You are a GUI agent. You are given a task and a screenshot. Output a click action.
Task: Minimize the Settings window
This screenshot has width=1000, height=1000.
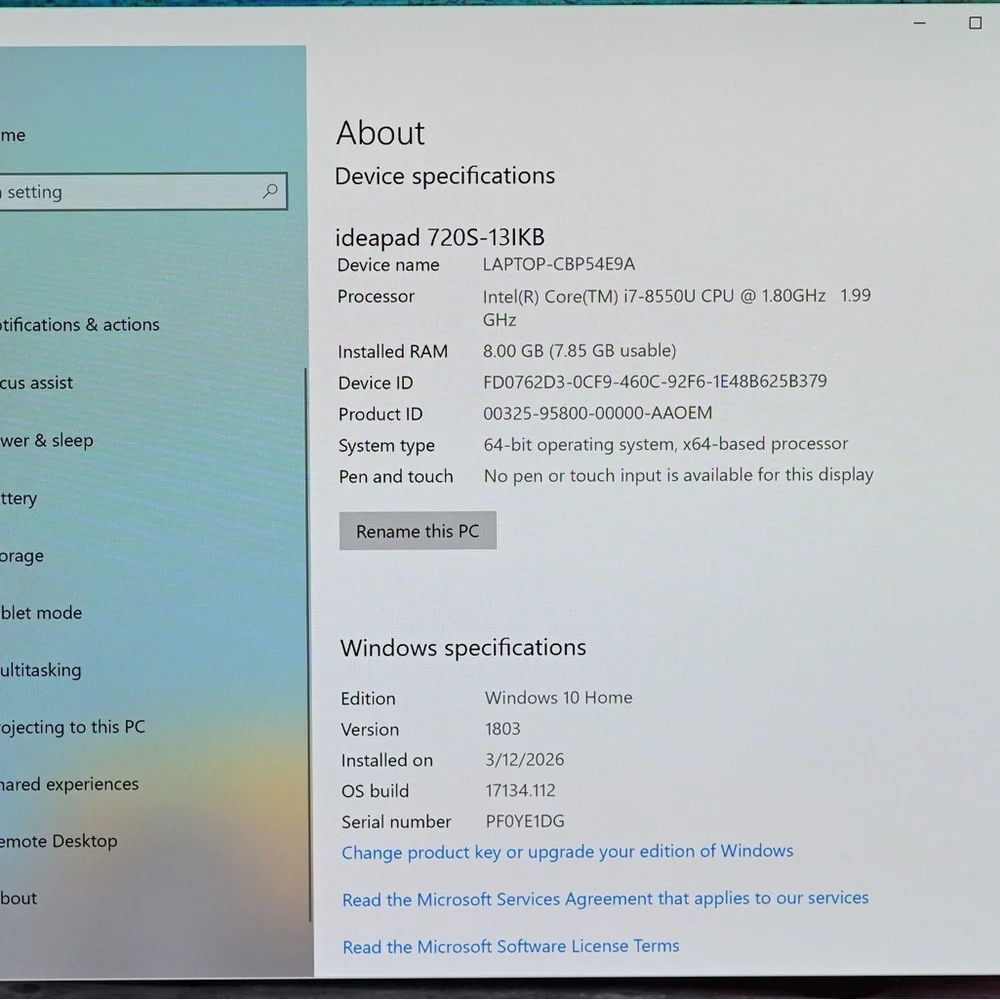tap(919, 23)
